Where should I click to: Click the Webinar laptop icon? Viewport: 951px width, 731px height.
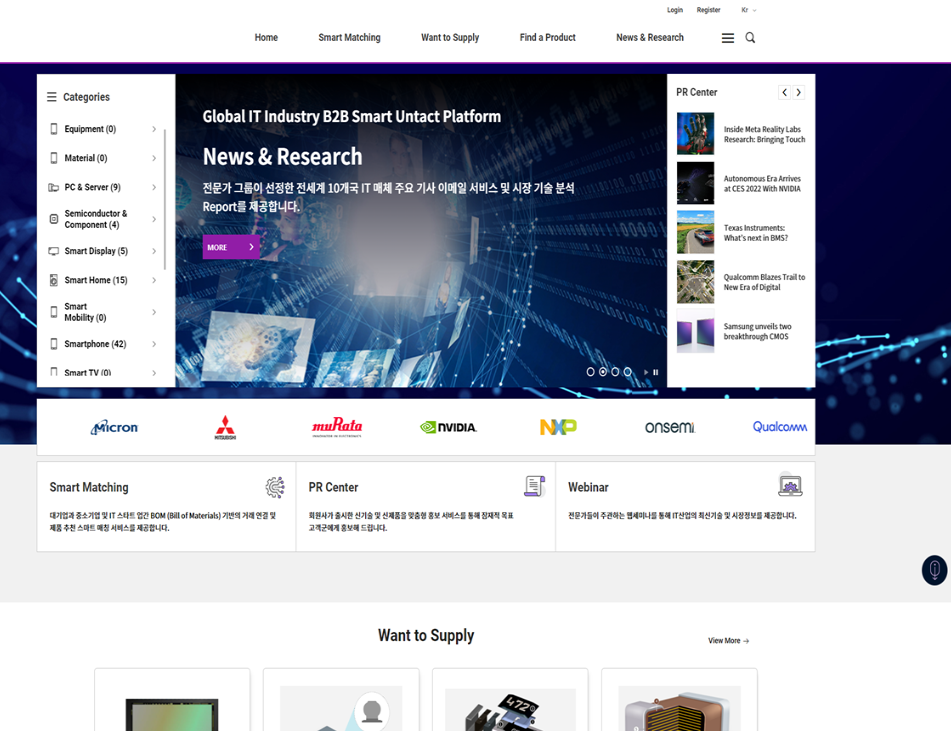click(x=790, y=486)
